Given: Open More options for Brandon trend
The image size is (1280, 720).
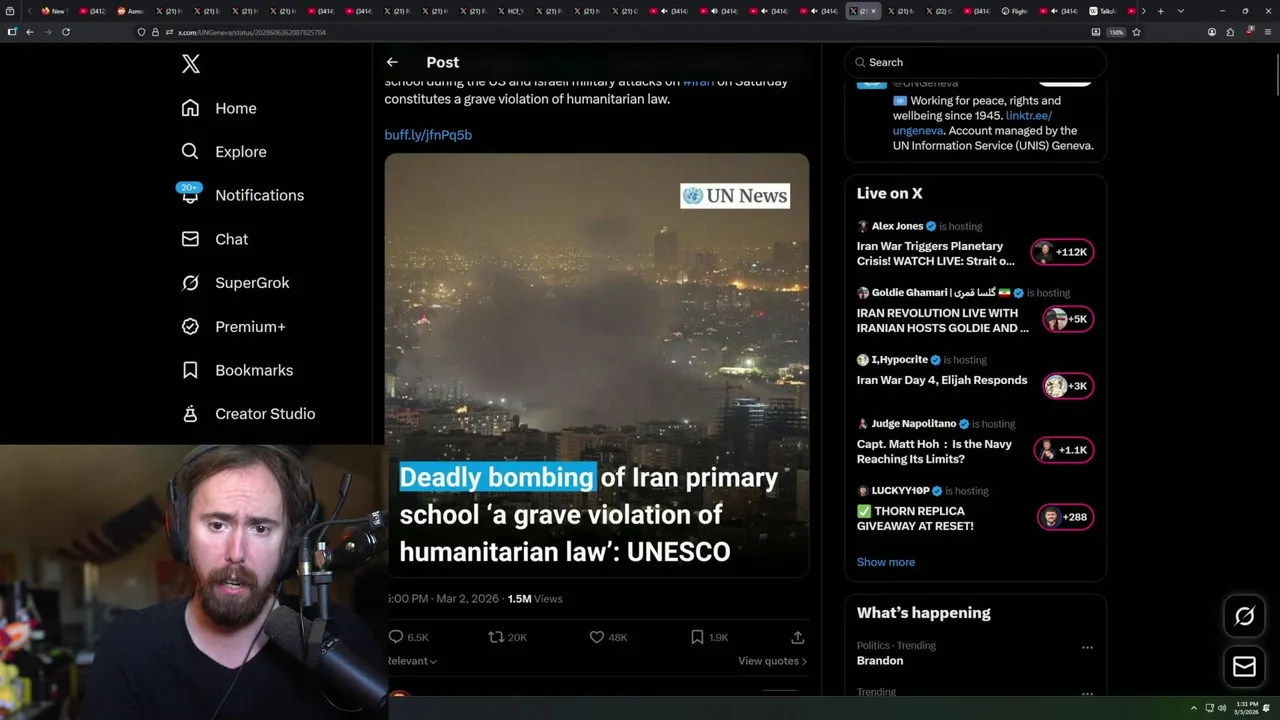Looking at the screenshot, I should [1087, 647].
